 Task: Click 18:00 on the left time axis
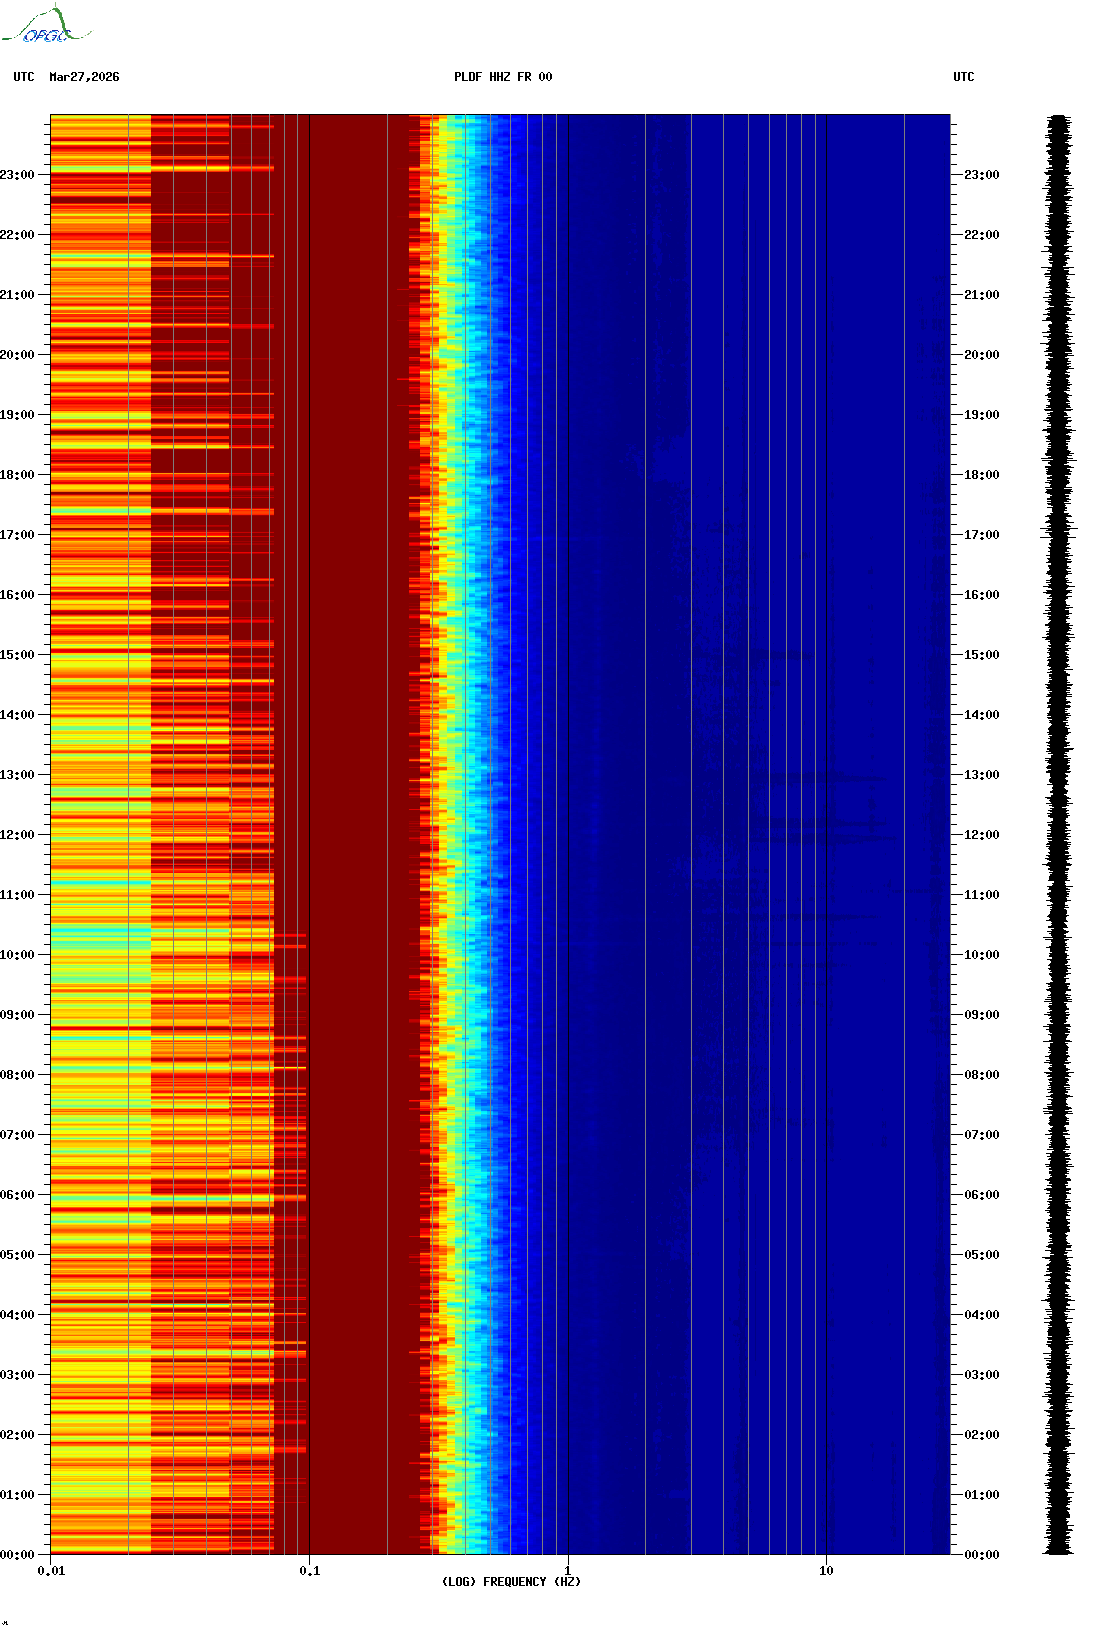pos(17,475)
